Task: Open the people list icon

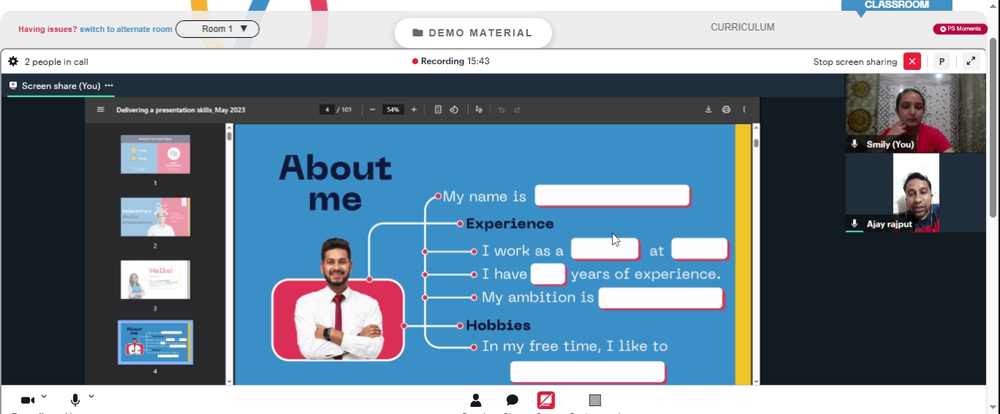Action: 476,400
